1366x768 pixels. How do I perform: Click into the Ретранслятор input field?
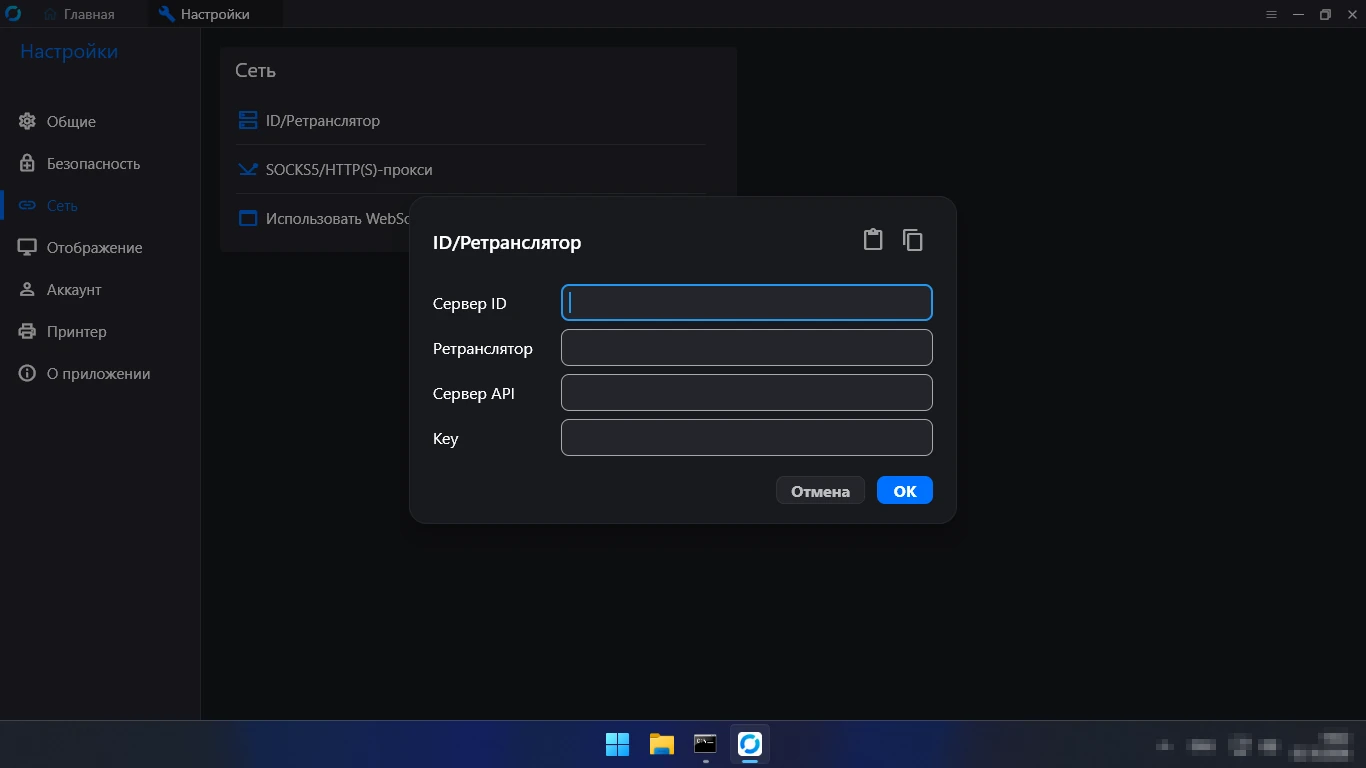tap(747, 348)
